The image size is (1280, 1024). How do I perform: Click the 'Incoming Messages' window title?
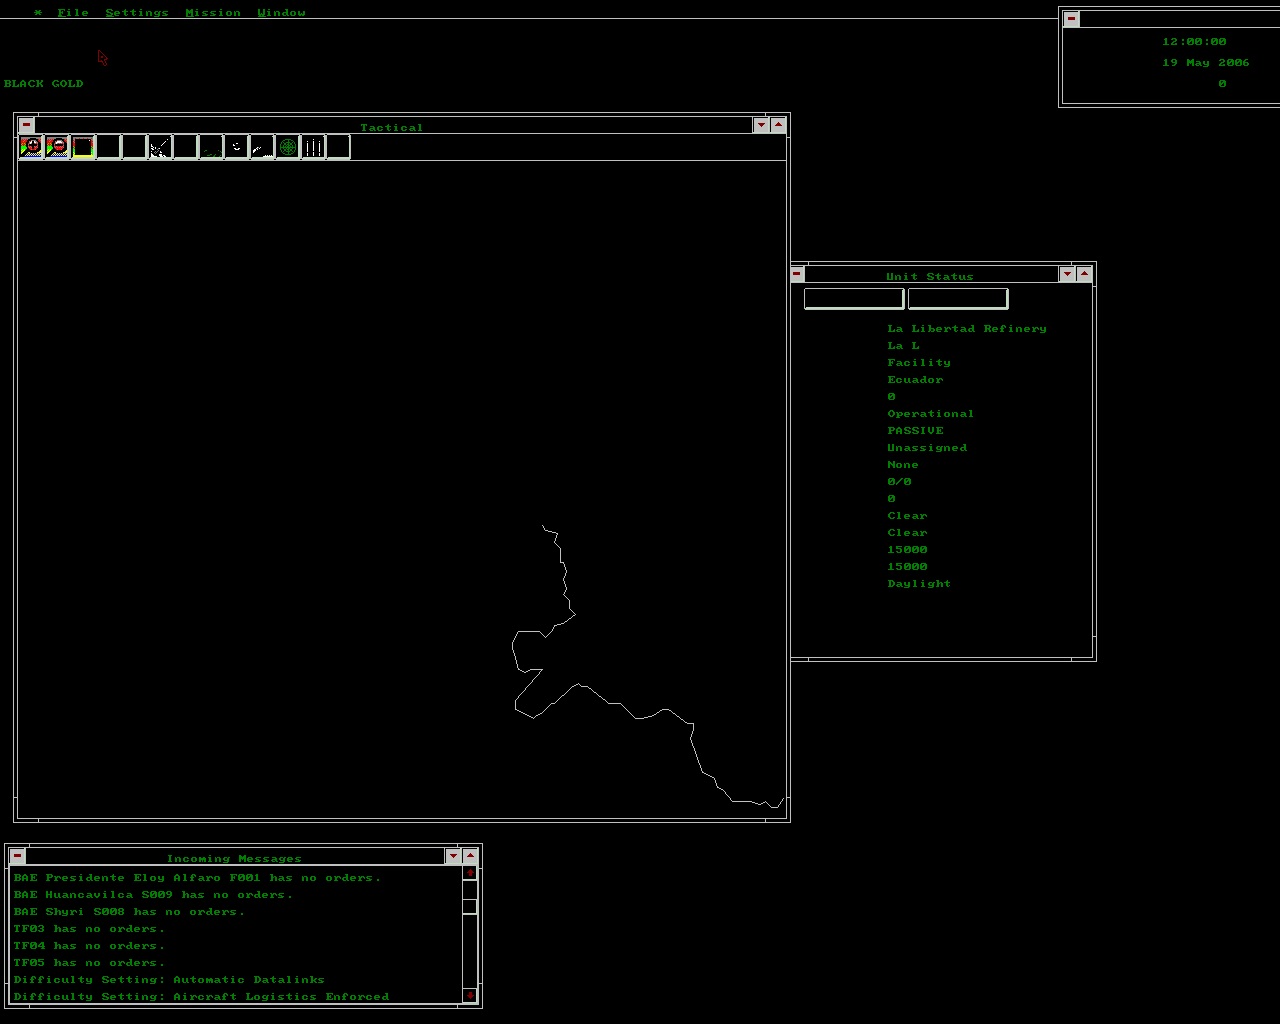click(x=234, y=858)
